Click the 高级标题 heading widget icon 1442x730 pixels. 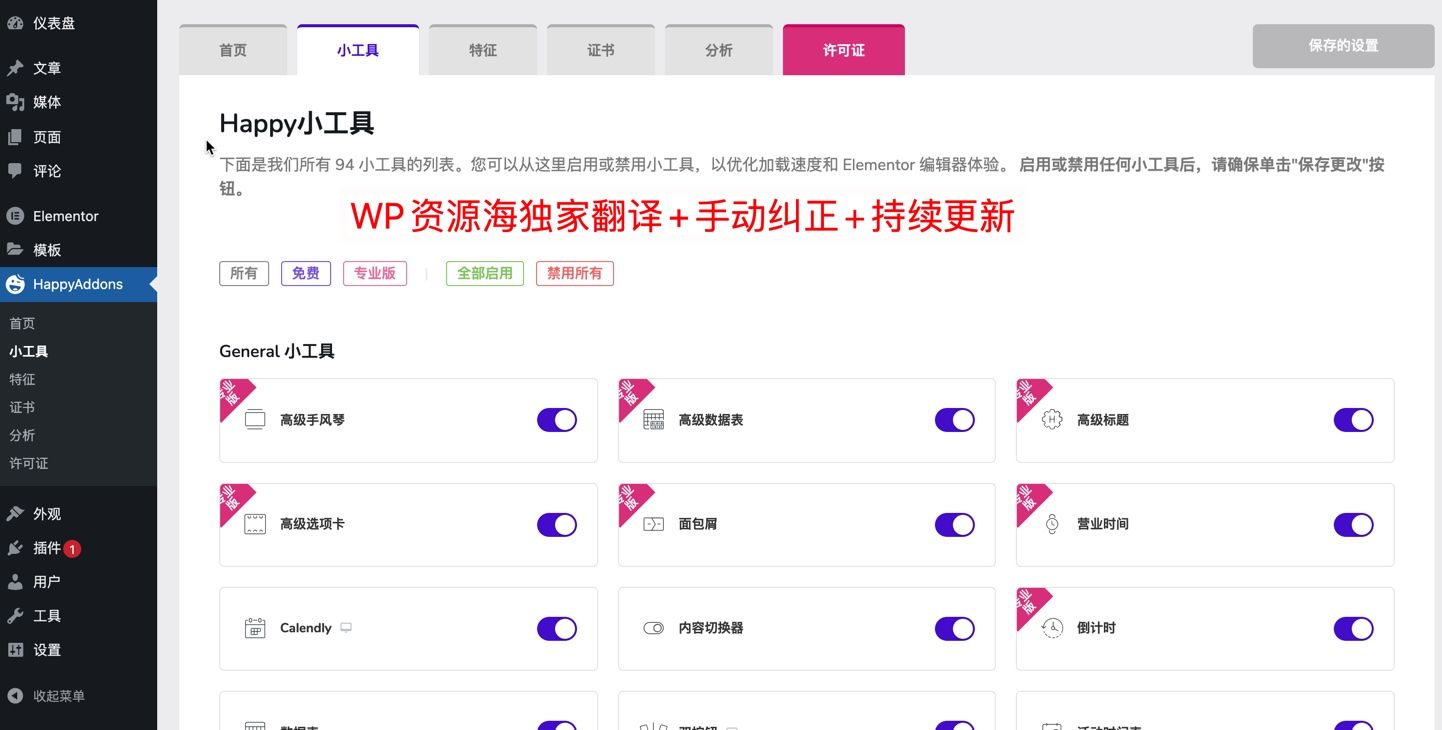pyautogui.click(x=1052, y=420)
